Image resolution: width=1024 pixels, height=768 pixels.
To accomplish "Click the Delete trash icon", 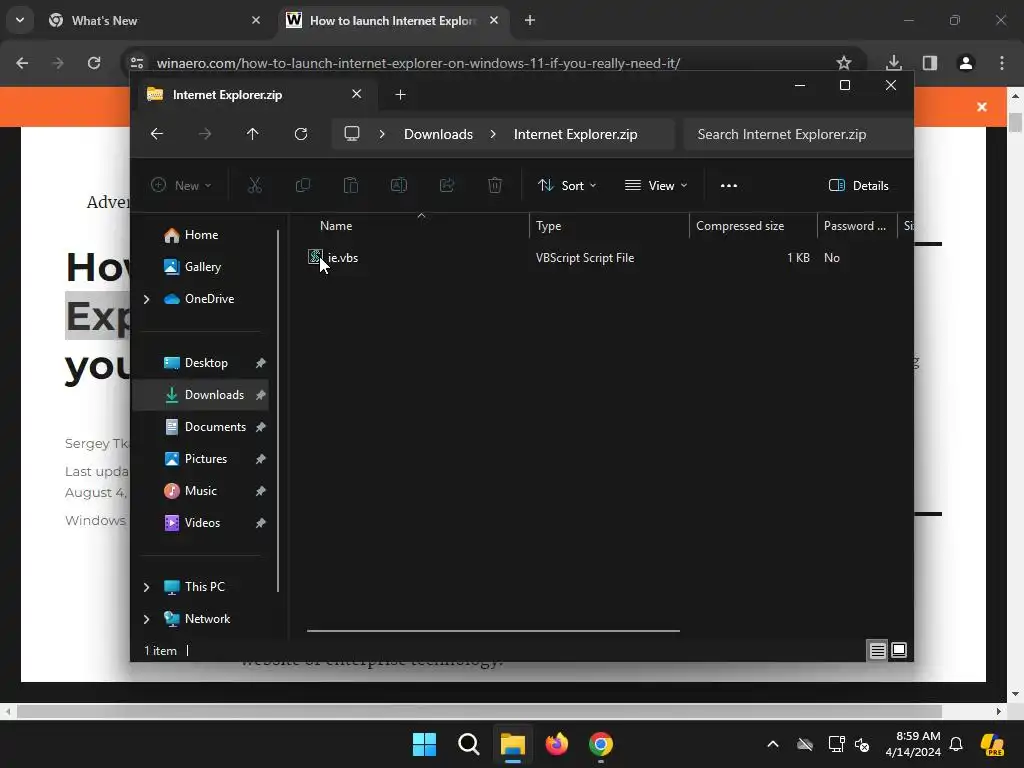I will [x=495, y=185].
